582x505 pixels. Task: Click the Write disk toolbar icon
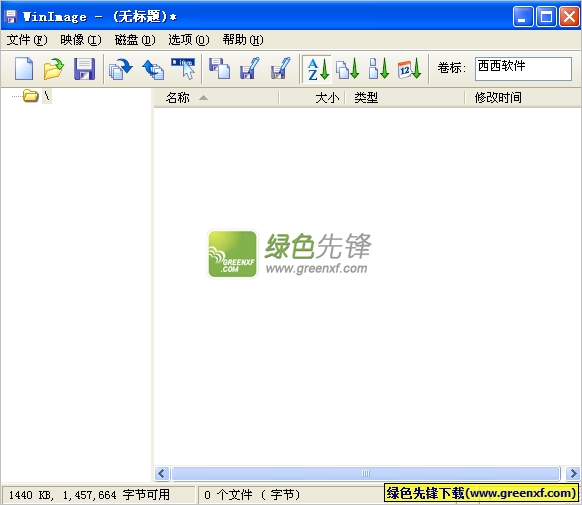click(x=153, y=69)
